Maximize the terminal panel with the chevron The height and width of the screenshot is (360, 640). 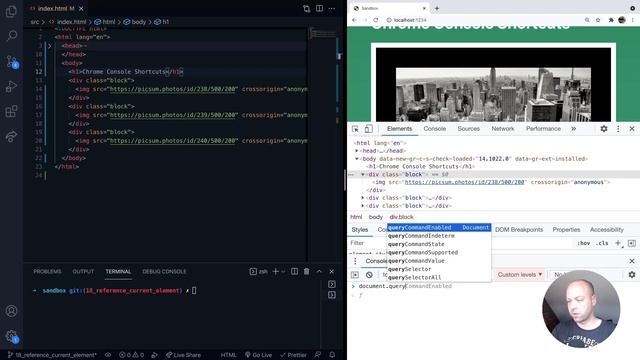pos(319,271)
